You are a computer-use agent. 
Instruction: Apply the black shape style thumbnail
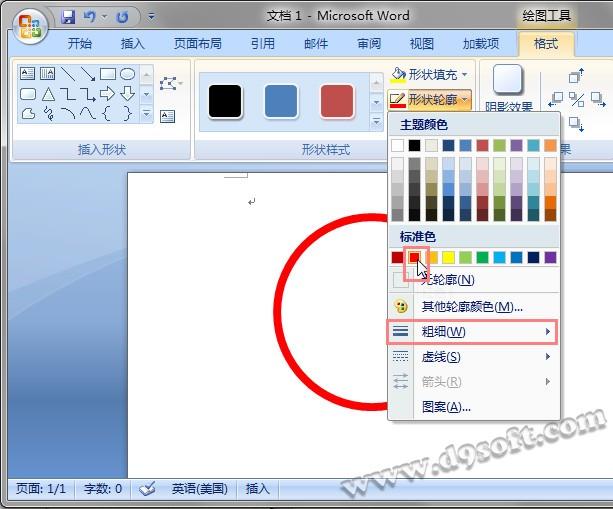(x=225, y=101)
